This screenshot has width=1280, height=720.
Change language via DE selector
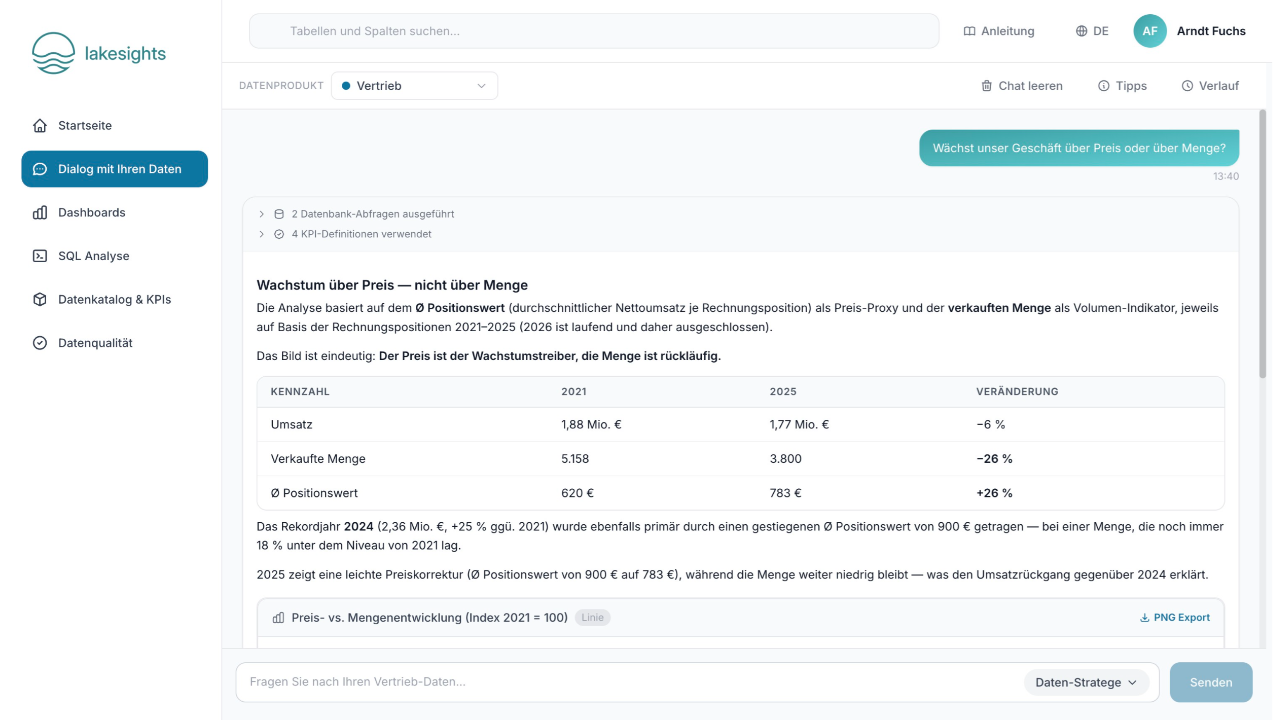(x=1092, y=31)
